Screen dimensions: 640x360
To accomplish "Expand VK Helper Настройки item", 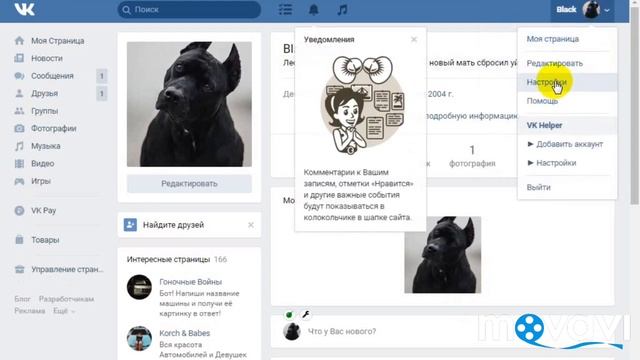I will [x=552, y=163].
